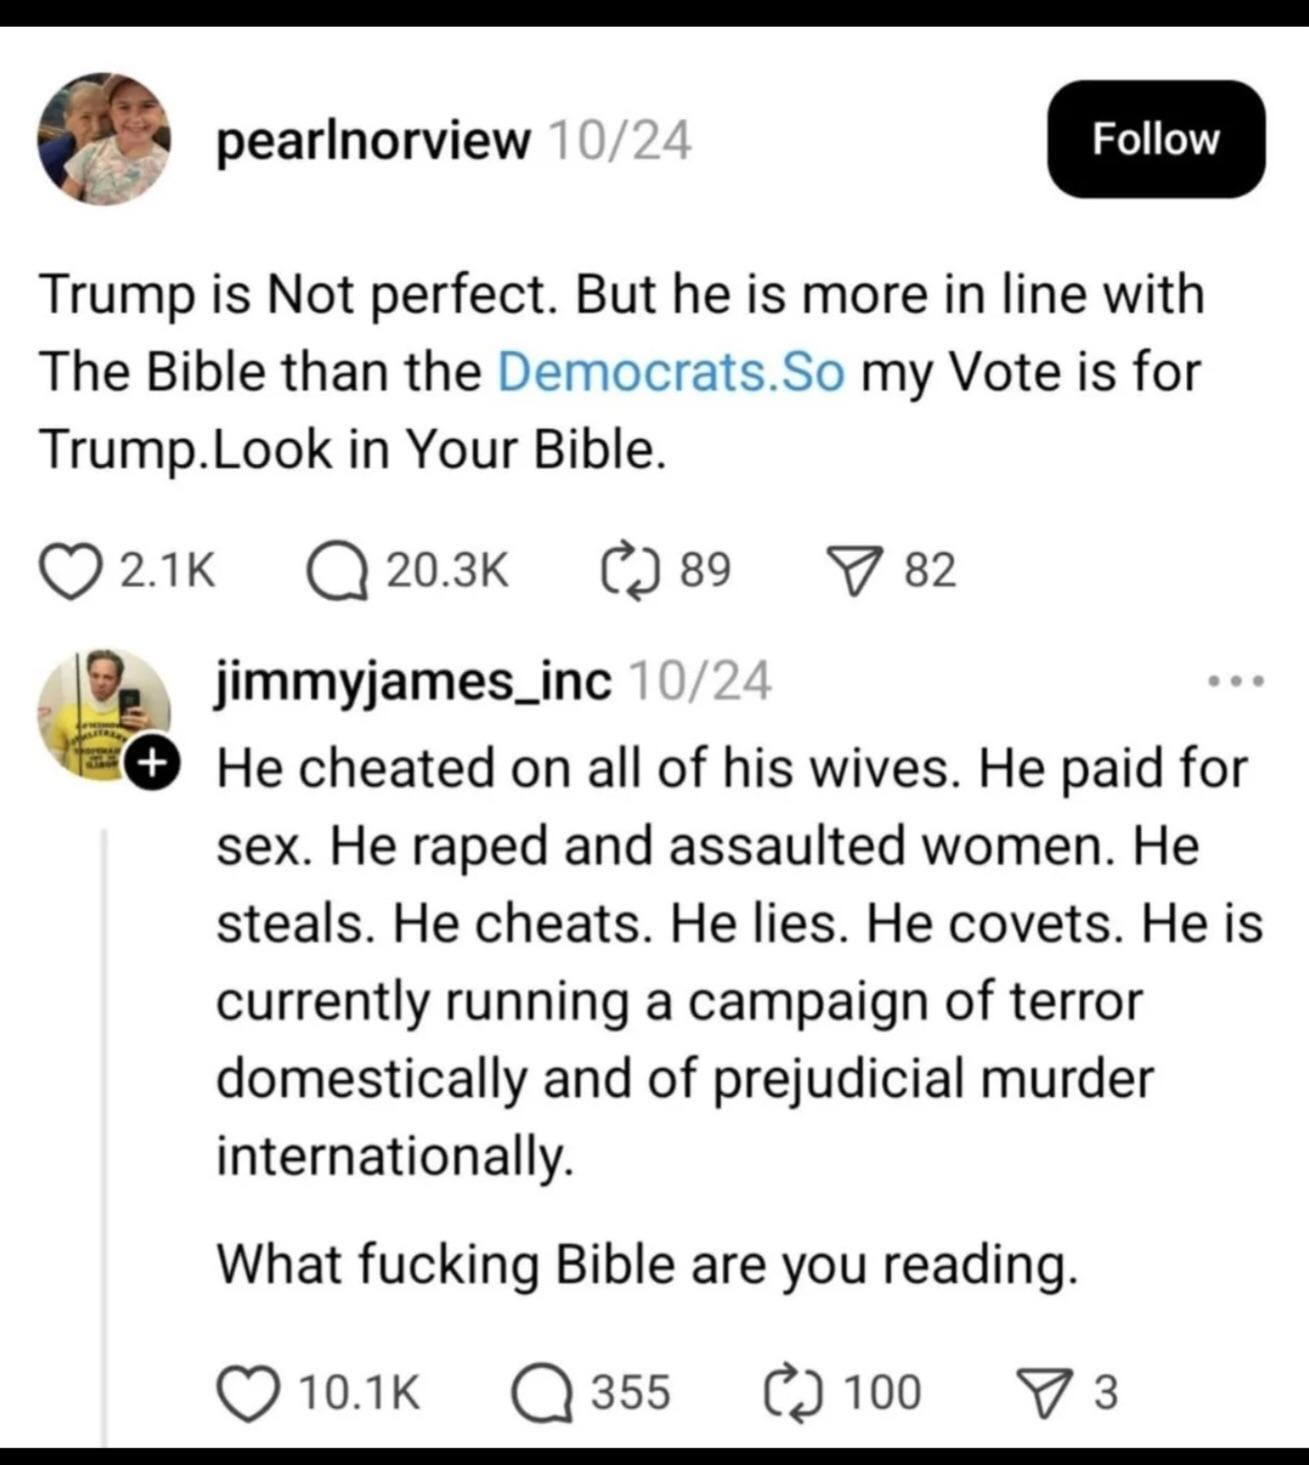The image size is (1309, 1465).
Task: Open the Democrats.So link in the post
Action: 670,372
